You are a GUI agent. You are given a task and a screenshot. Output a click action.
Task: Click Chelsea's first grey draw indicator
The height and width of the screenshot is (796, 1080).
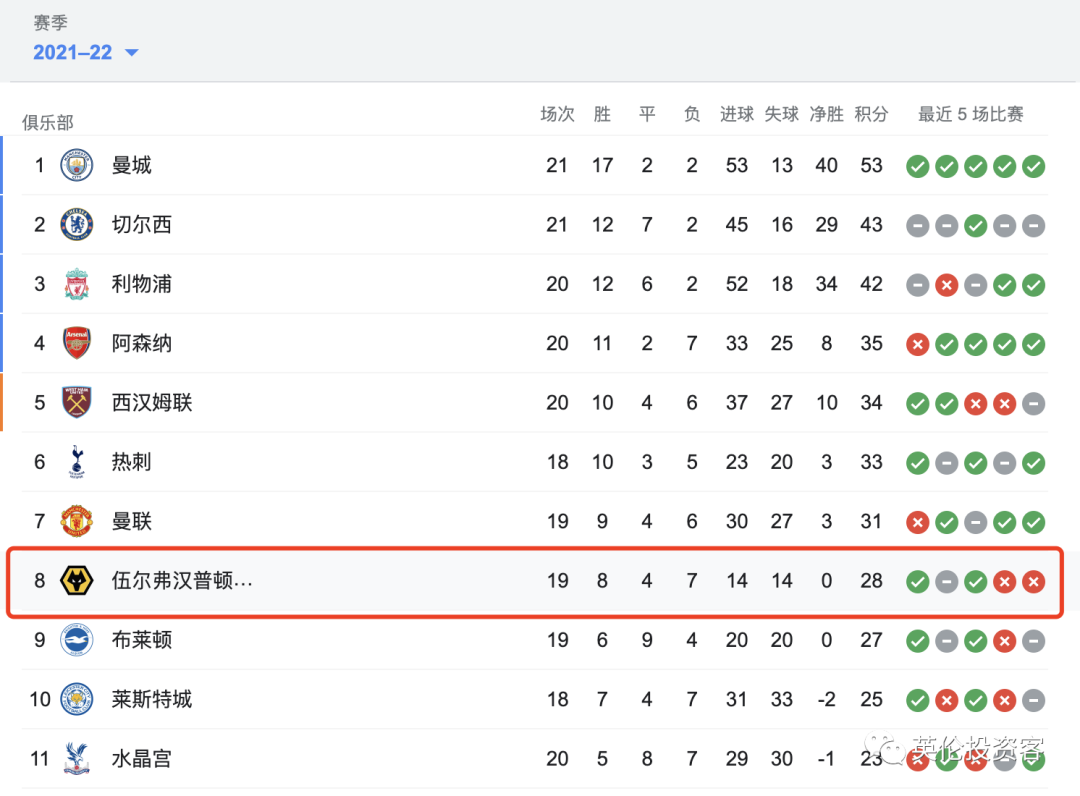click(917, 225)
